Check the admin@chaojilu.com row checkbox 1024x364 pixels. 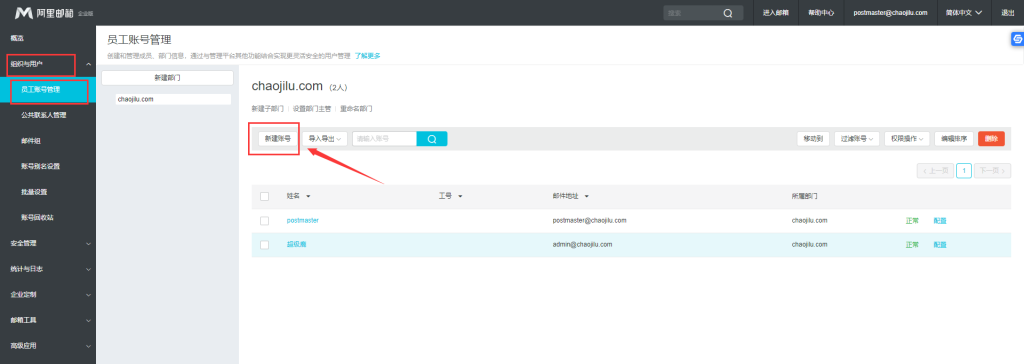tap(264, 244)
